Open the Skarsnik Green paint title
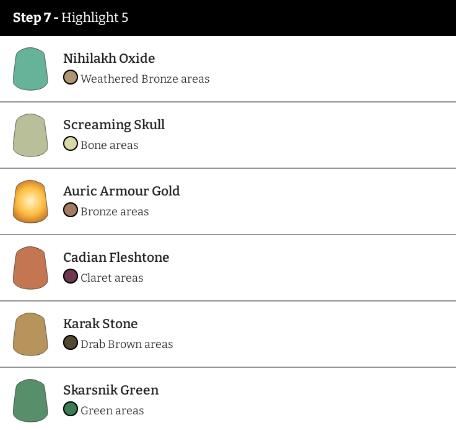 pos(111,390)
